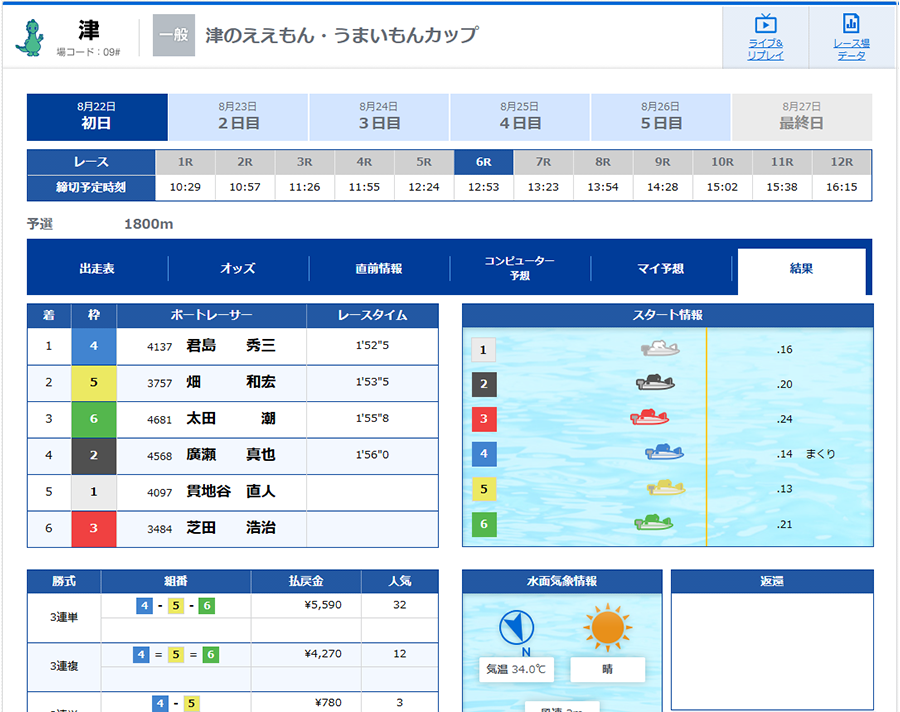The width and height of the screenshot is (900, 712).
Task: Click the sunny weather sun icon
Action: coord(607,627)
